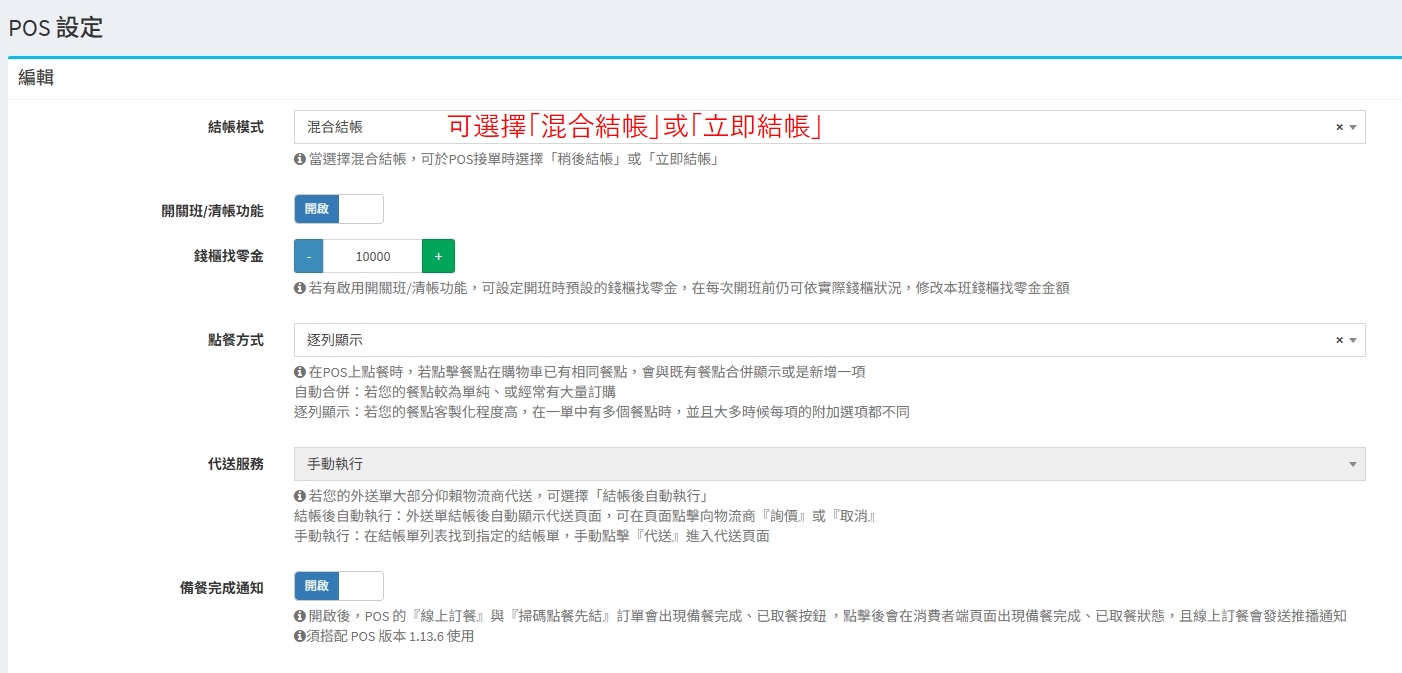Clear the 點餐方式 selection with the x icon

[1339, 340]
